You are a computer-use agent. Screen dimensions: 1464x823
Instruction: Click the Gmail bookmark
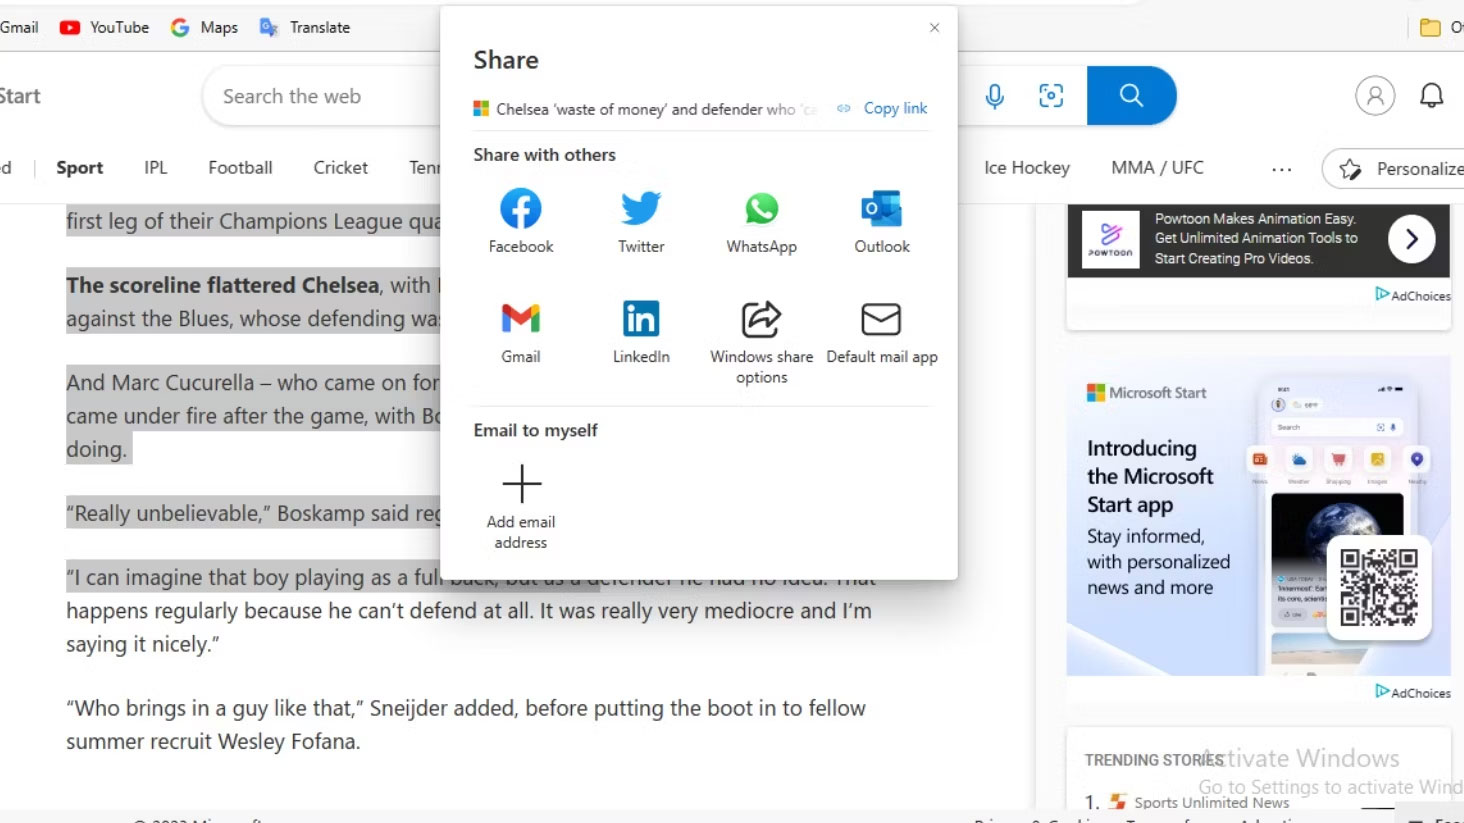19,27
